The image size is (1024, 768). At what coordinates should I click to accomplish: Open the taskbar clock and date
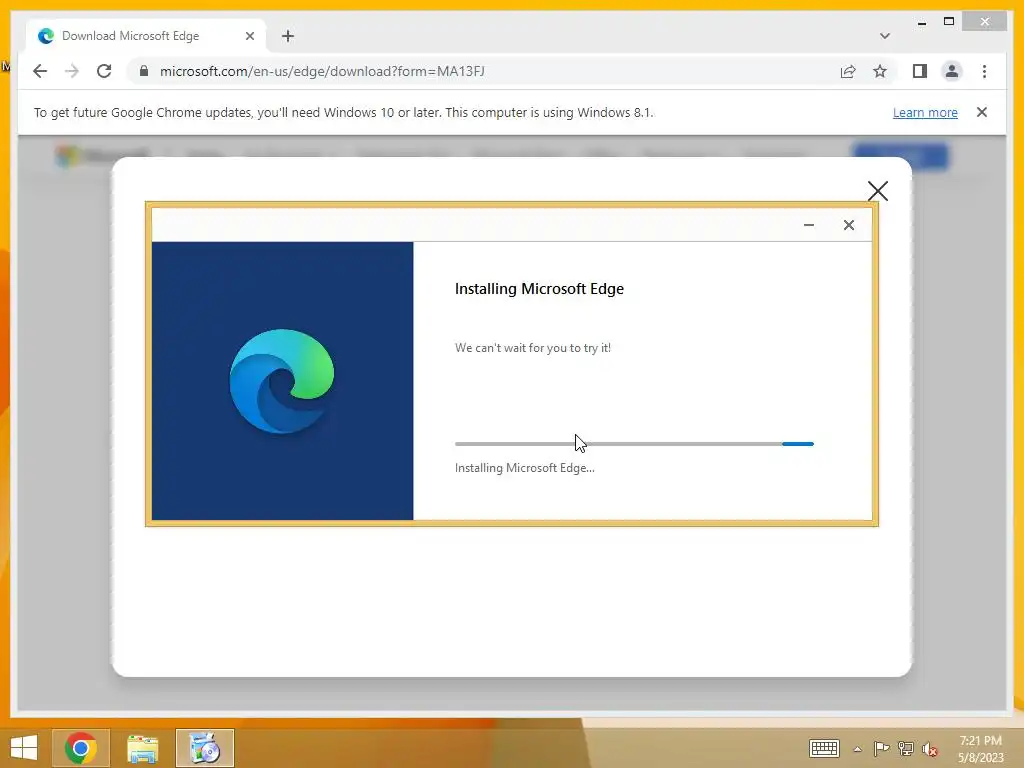[980, 749]
